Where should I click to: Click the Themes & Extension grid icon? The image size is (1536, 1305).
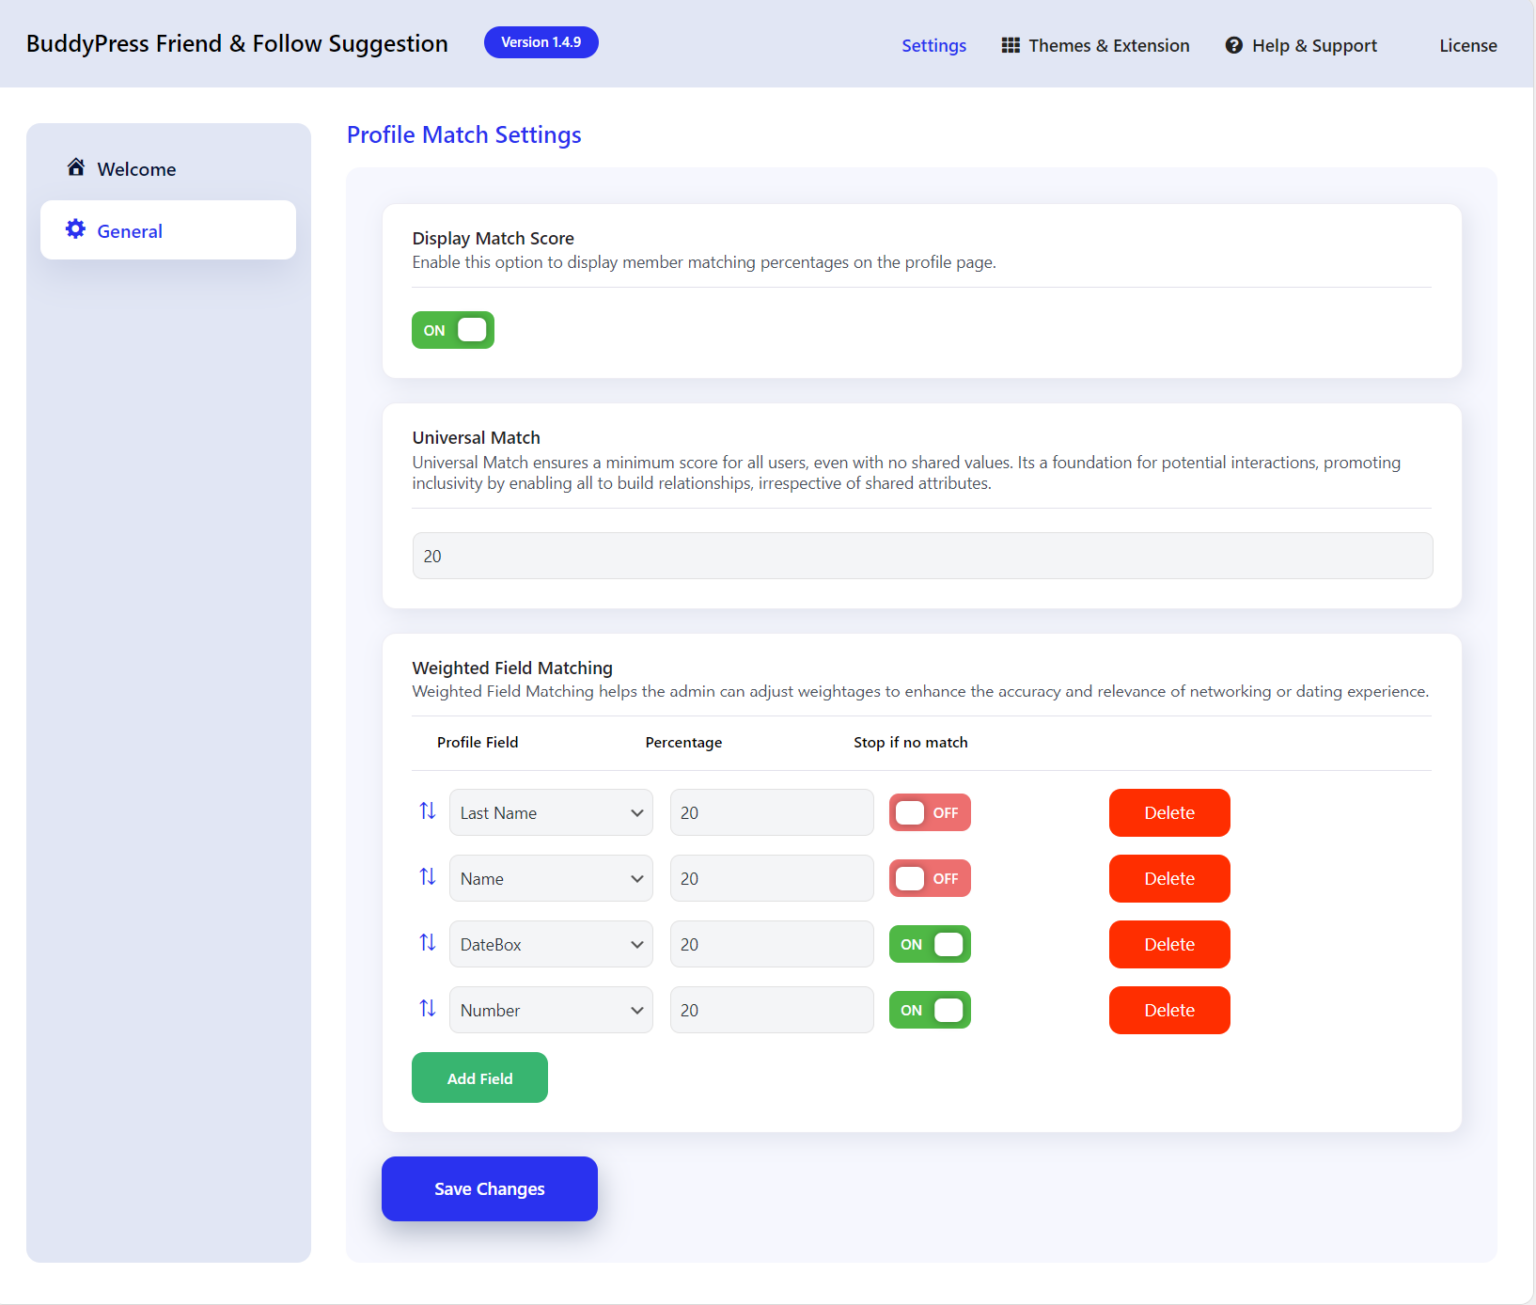[1010, 45]
